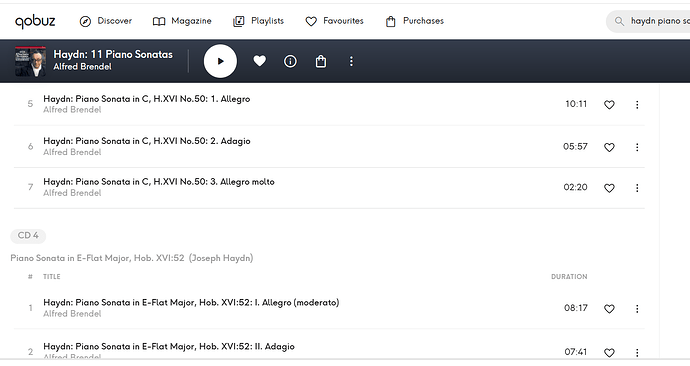Click the Playlists music icon
The width and height of the screenshot is (690, 366).
pos(239,21)
